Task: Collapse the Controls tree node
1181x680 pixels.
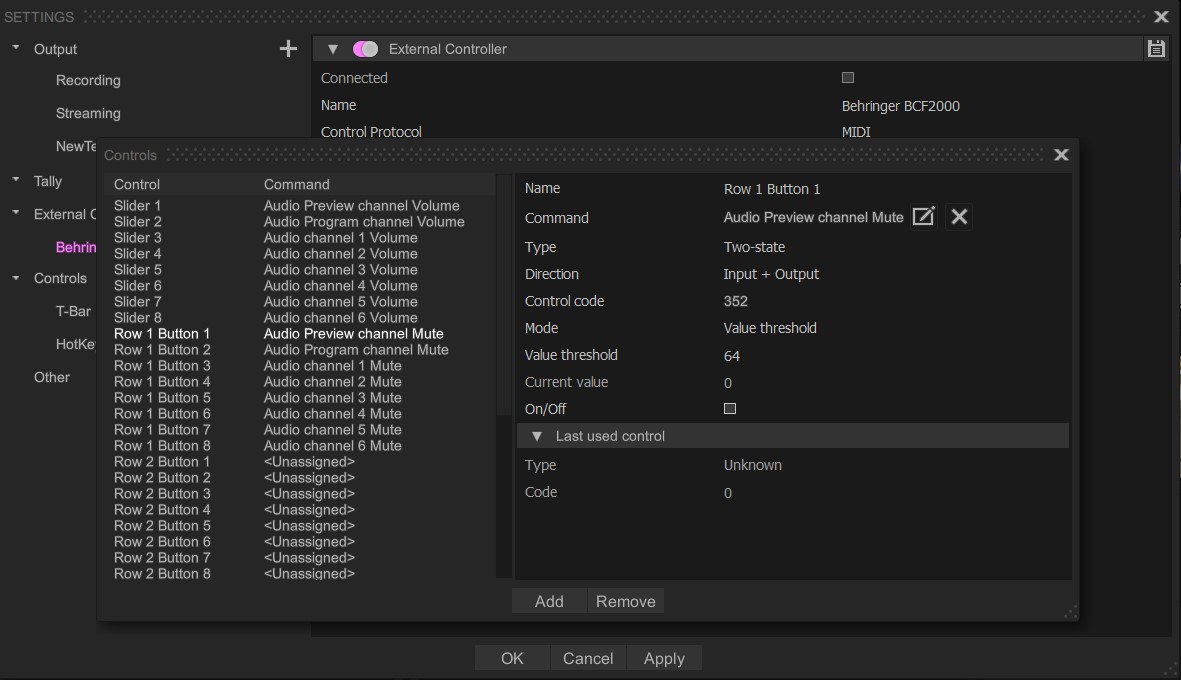Action: (16, 278)
